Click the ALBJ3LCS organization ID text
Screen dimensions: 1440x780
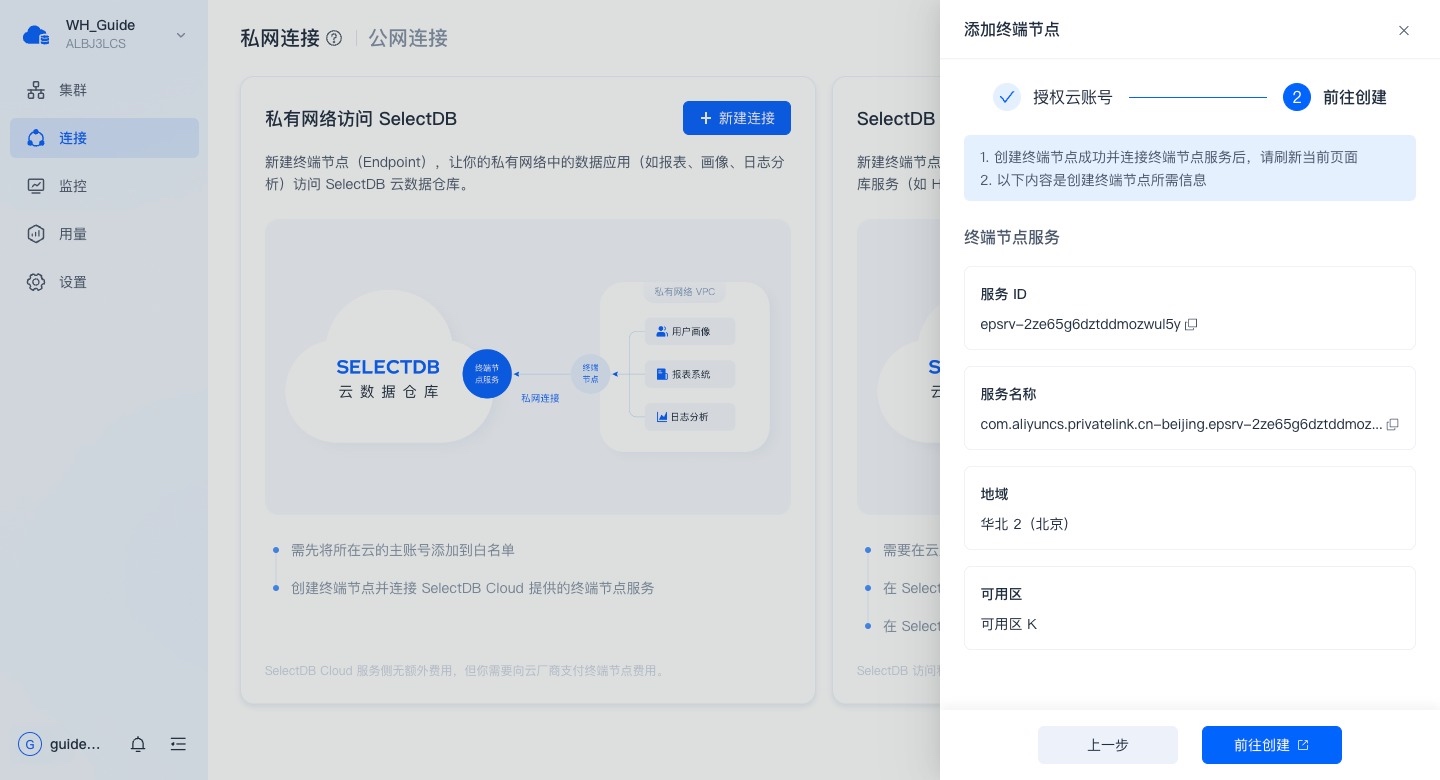point(96,44)
